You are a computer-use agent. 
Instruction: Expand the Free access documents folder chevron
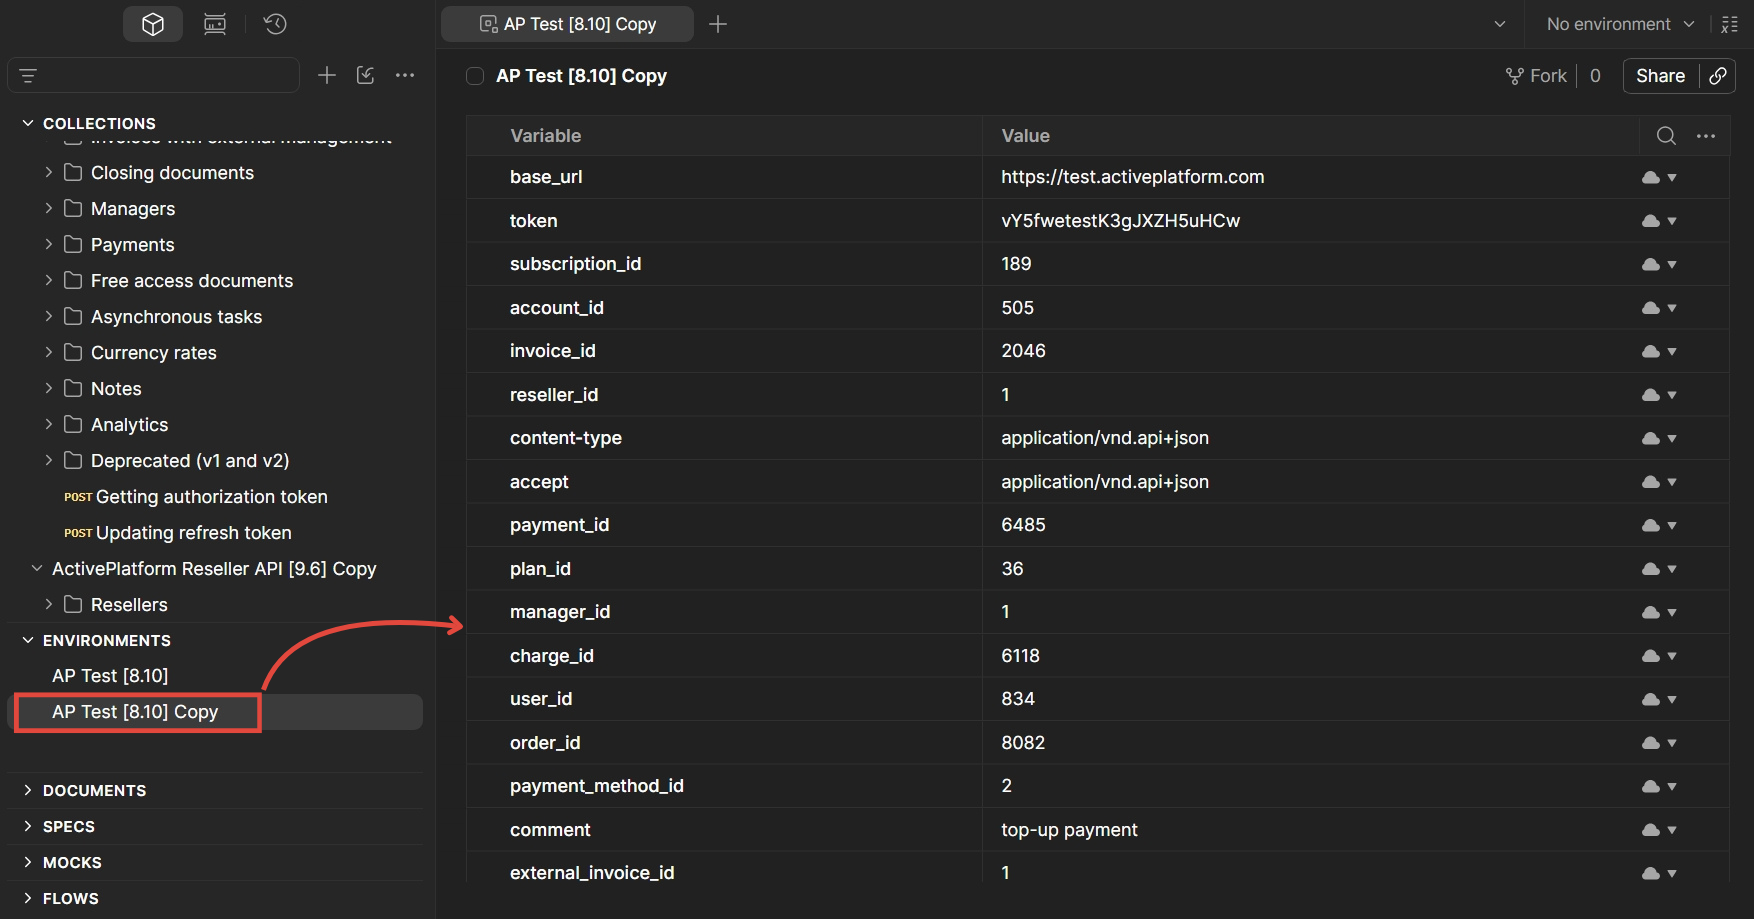(48, 280)
